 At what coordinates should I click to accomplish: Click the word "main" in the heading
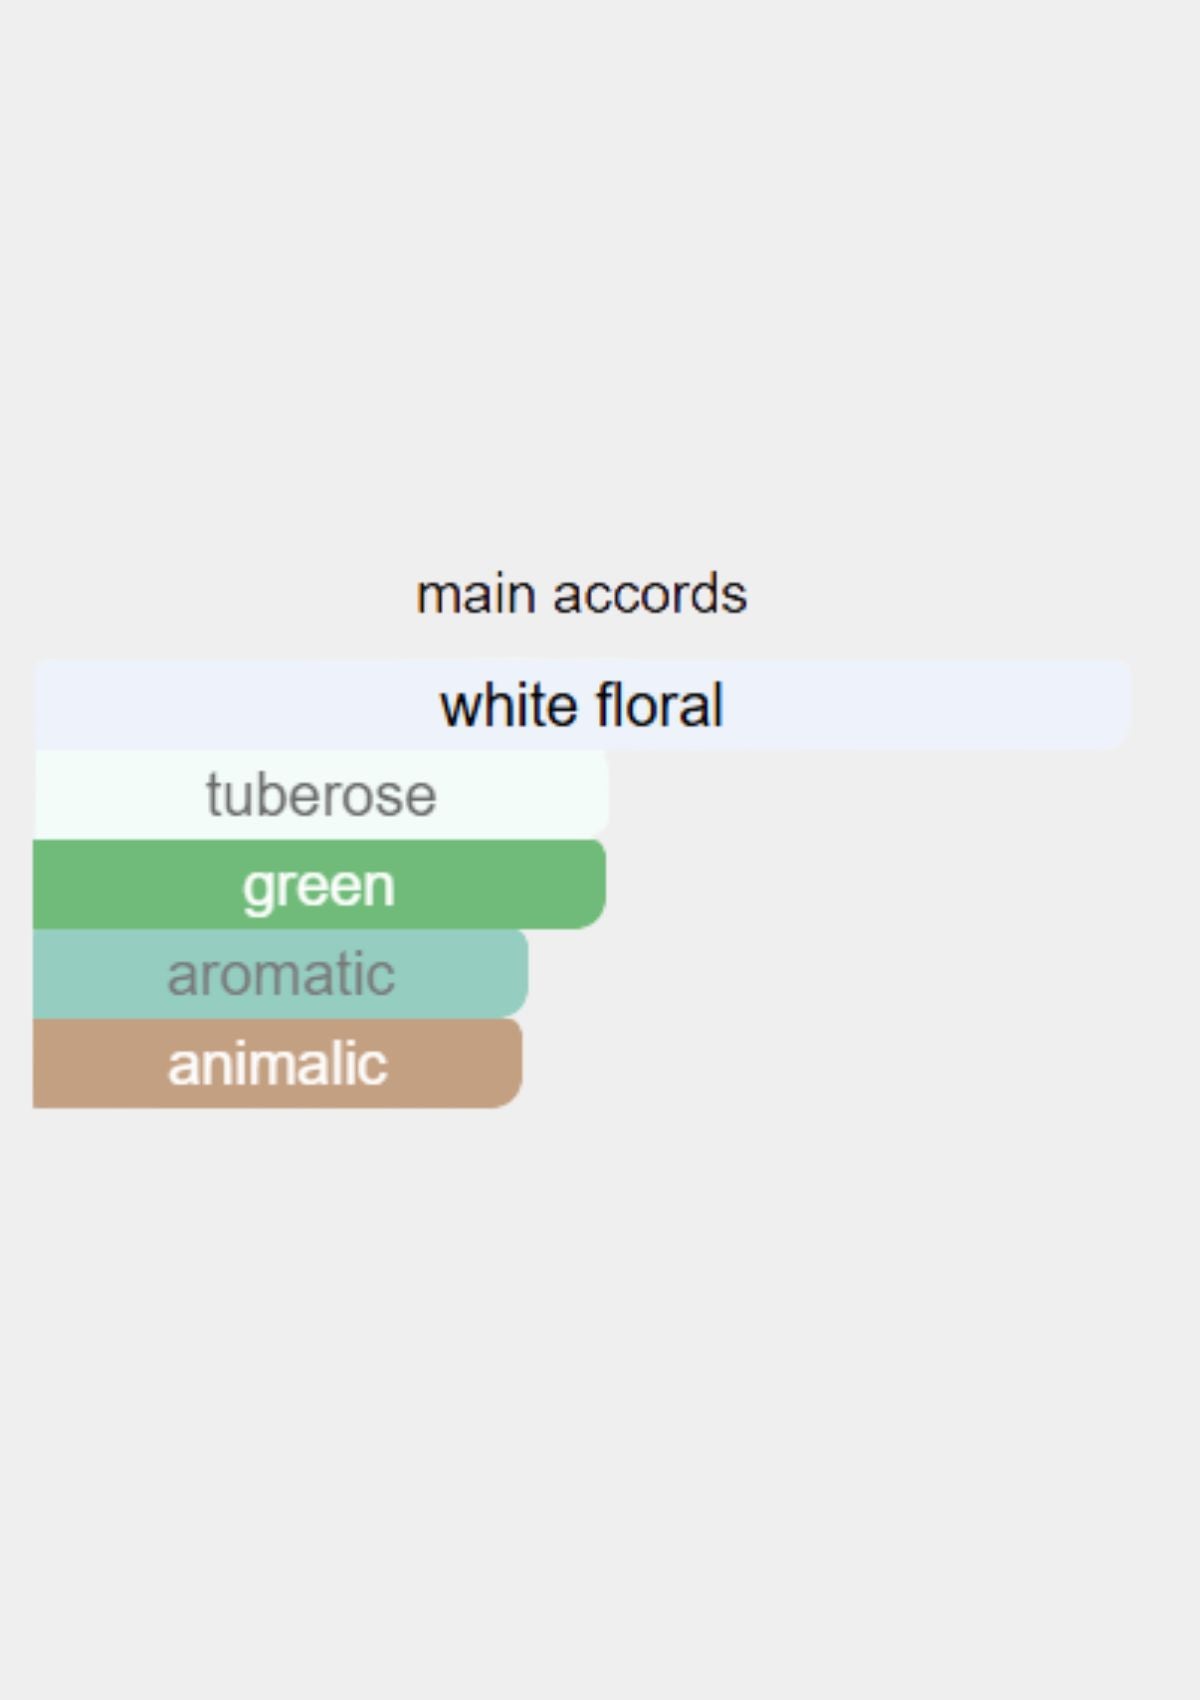(x=475, y=594)
